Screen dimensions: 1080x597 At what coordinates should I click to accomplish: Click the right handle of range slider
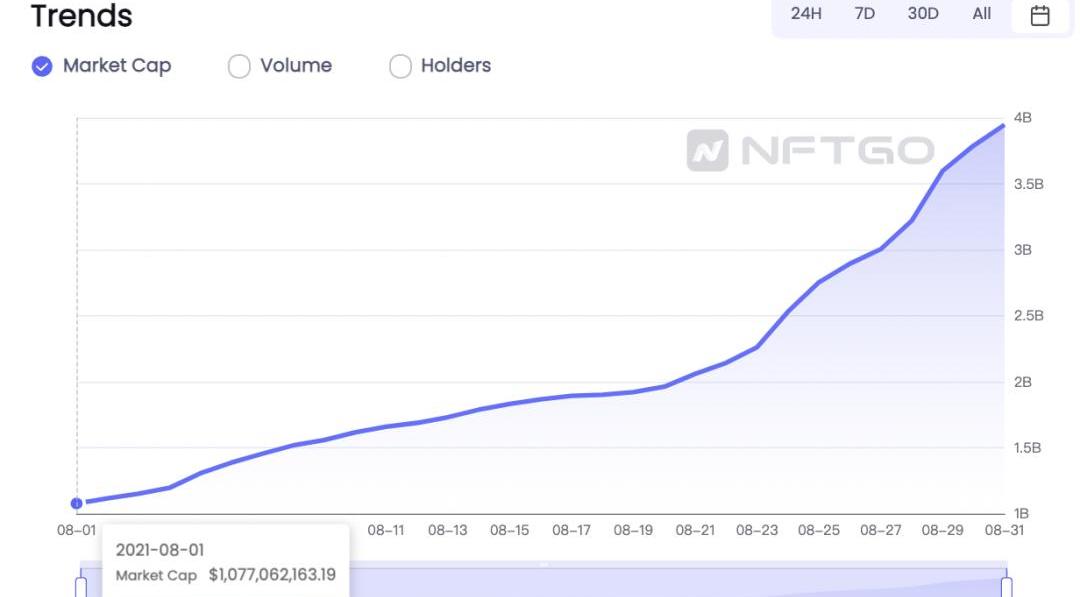point(1006,585)
